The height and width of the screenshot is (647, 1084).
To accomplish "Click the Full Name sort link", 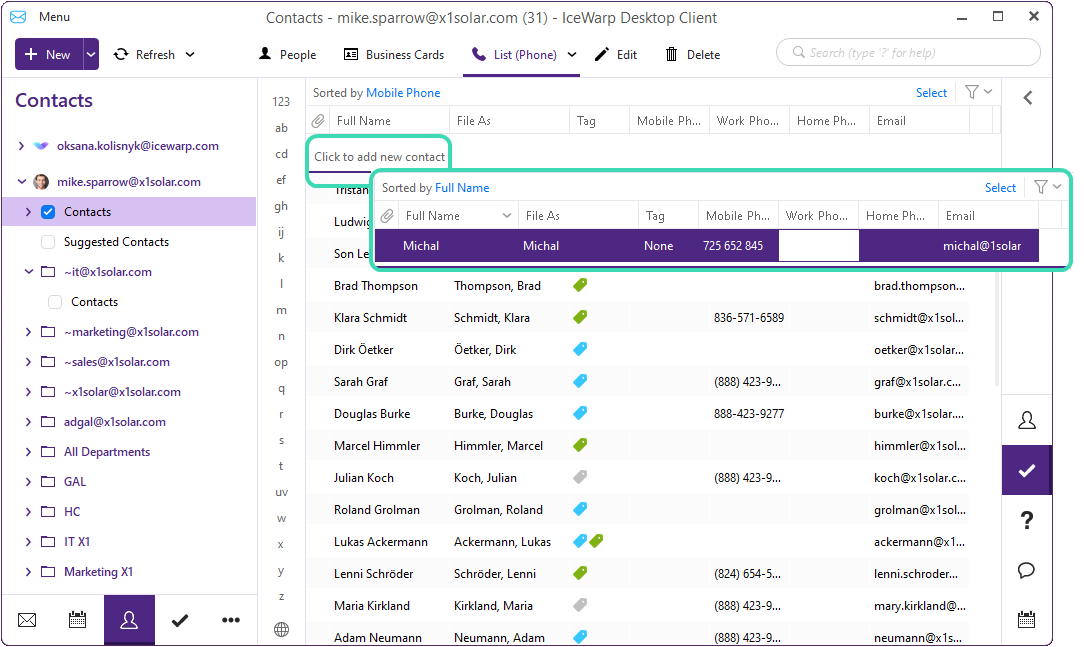I will click(x=462, y=188).
